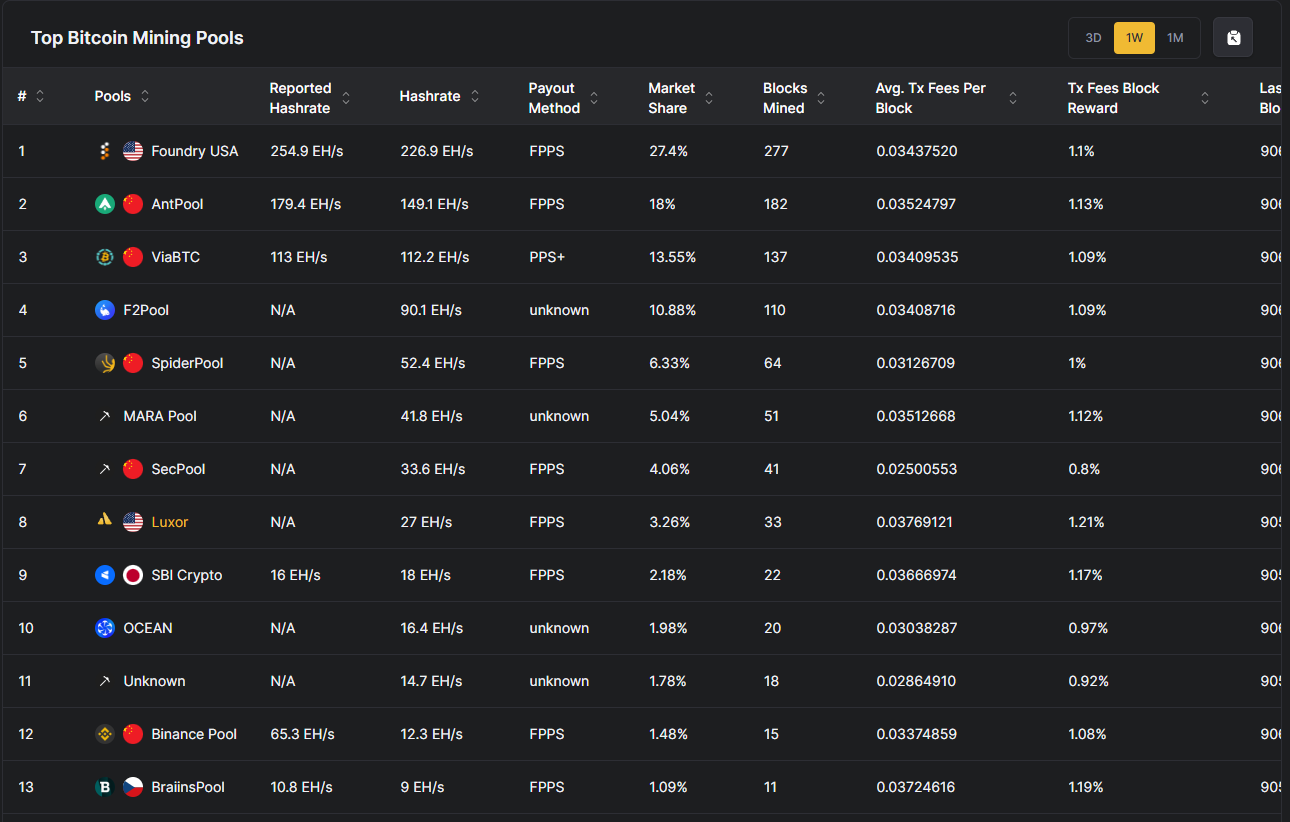Click the 27.4% market share value
The image size is (1290, 822).
tap(669, 151)
